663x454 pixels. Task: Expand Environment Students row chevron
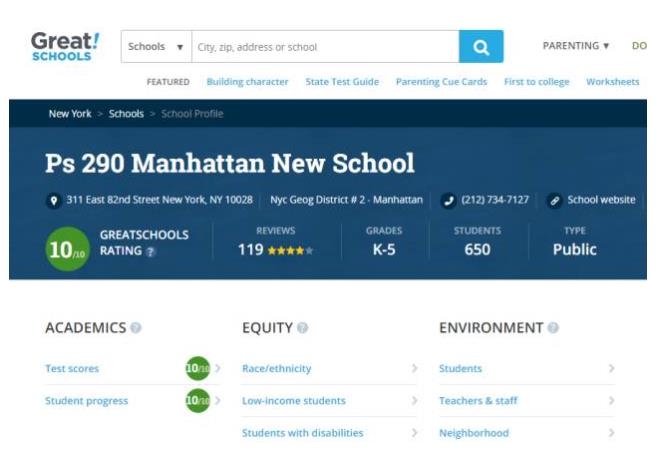pyautogui.click(x=611, y=368)
